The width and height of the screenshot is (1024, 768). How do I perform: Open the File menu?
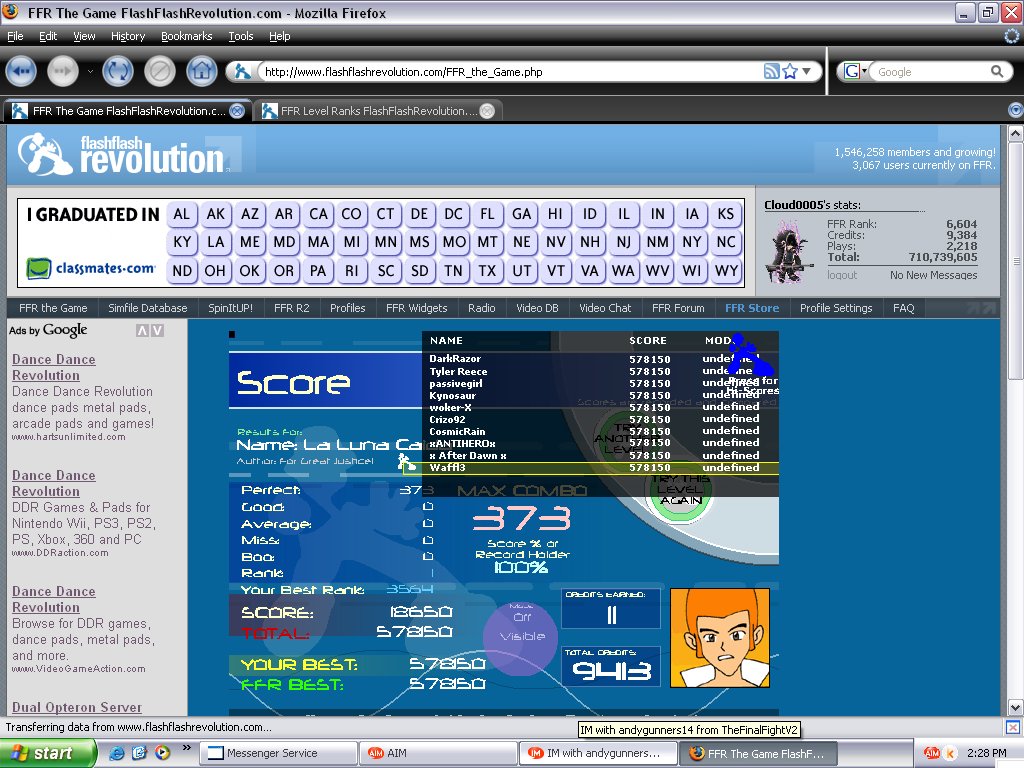15,36
